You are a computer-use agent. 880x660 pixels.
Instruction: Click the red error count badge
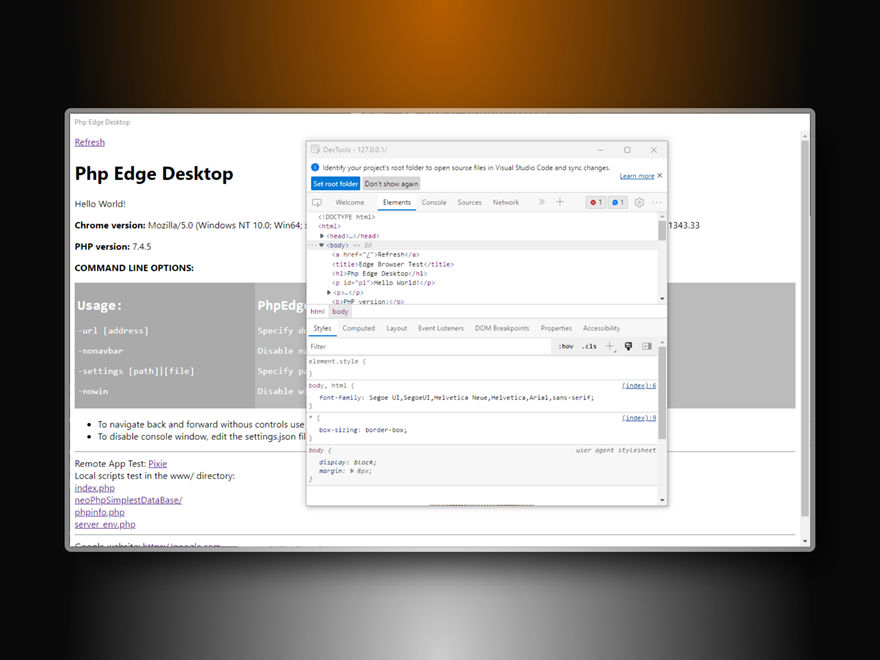(x=596, y=203)
